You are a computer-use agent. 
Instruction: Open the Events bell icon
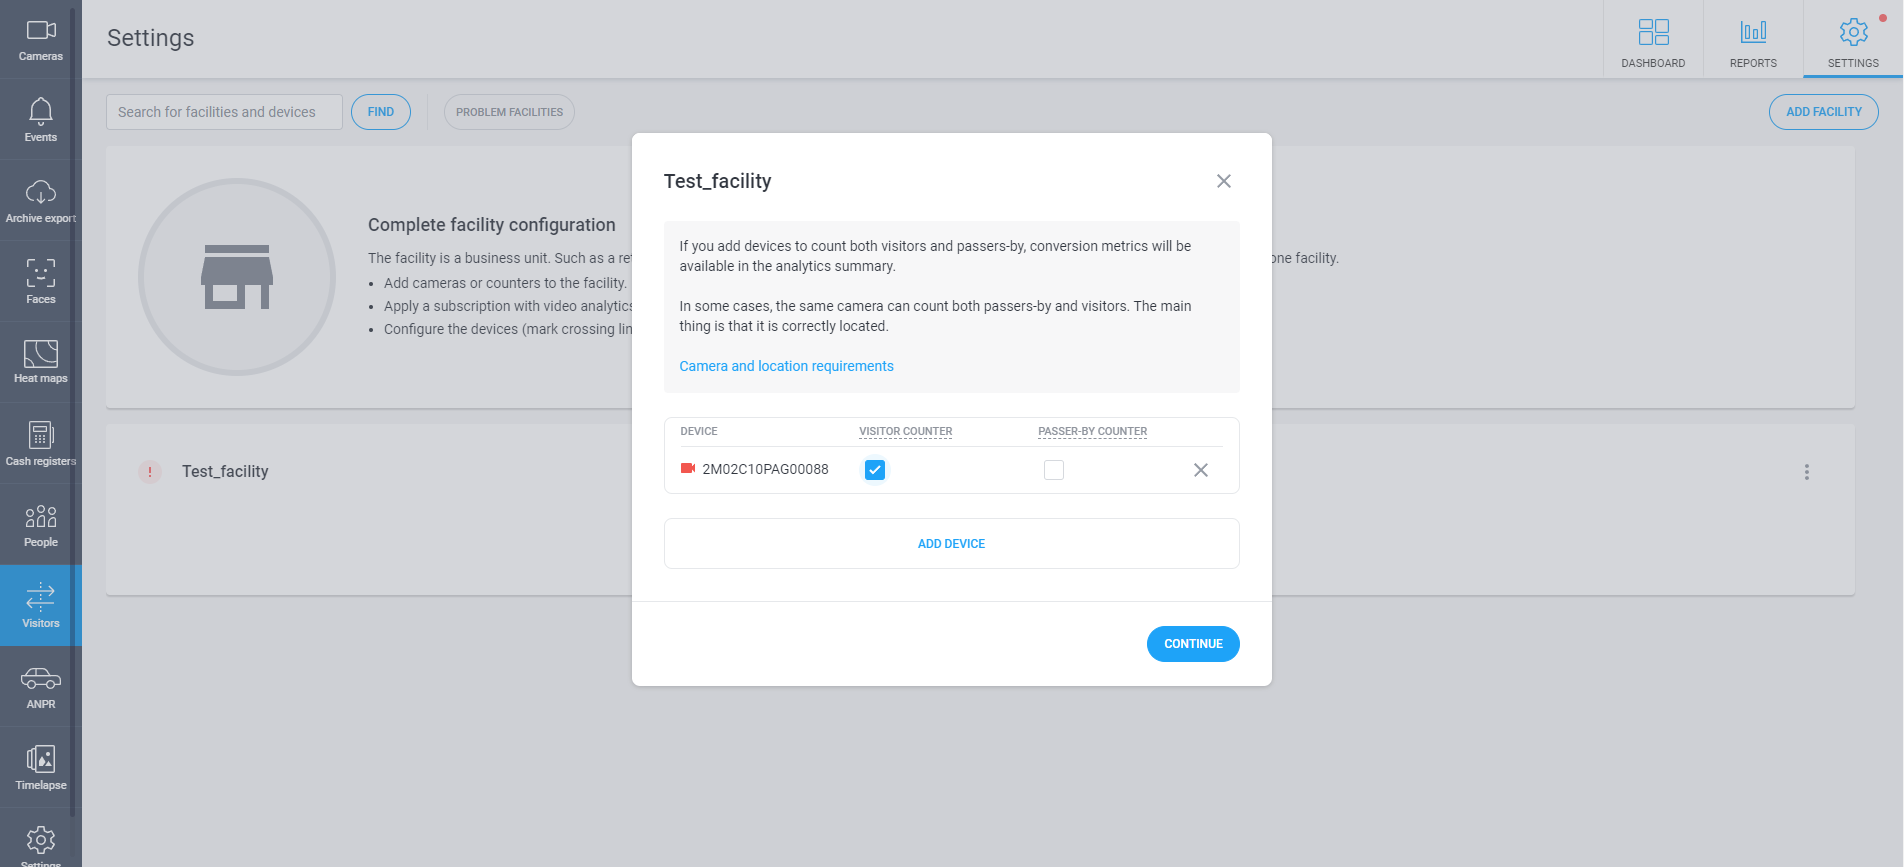40,120
